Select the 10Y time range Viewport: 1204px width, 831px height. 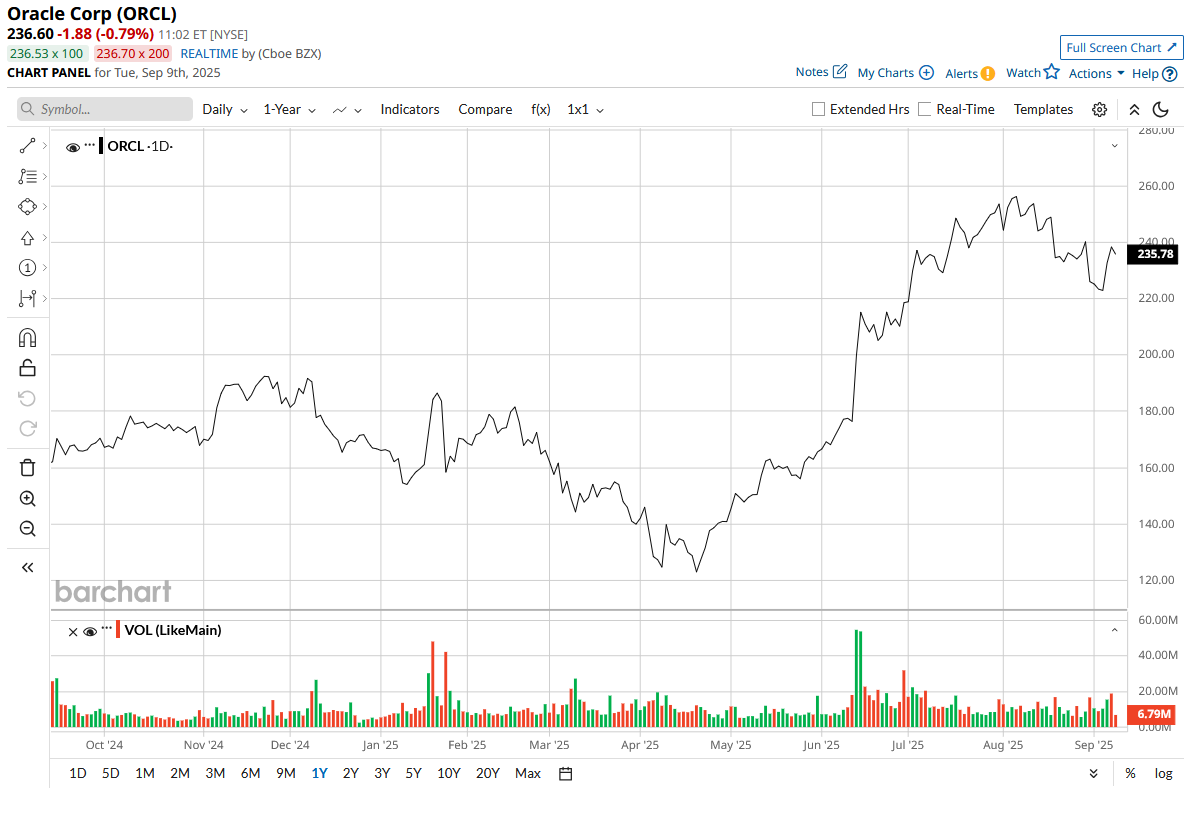click(449, 773)
